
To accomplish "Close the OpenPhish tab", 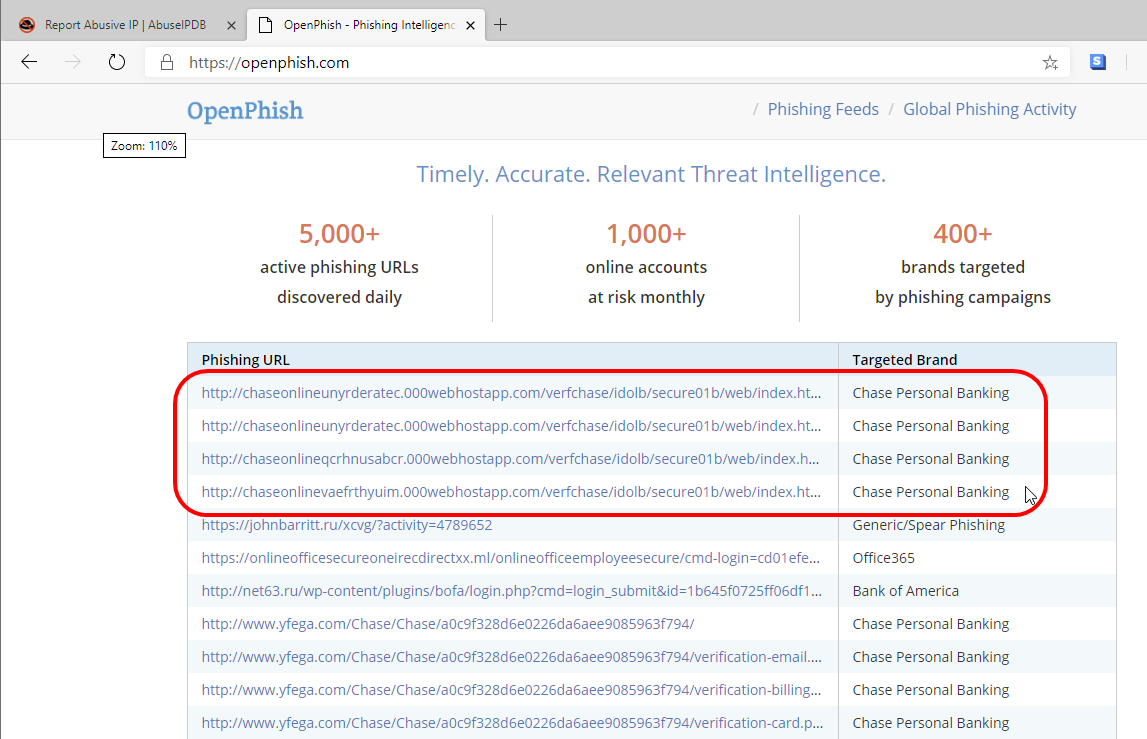I will [470, 25].
